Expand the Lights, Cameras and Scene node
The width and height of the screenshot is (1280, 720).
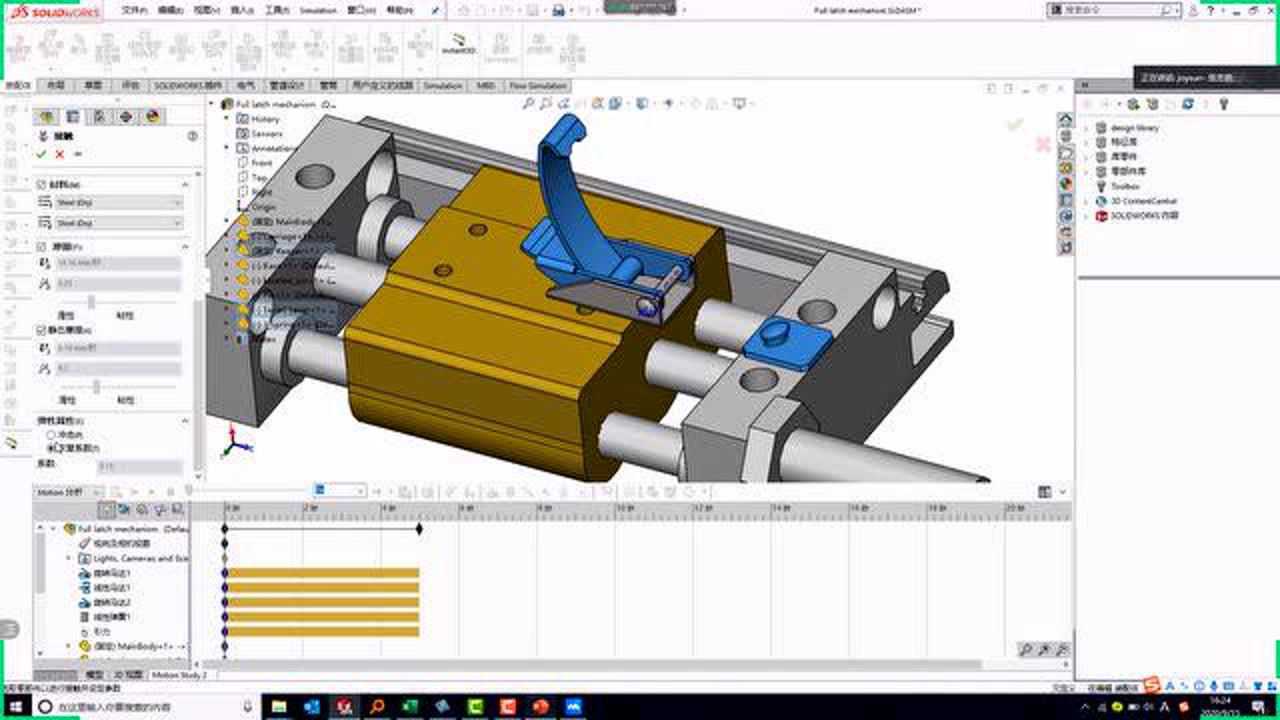pyautogui.click(x=70, y=558)
